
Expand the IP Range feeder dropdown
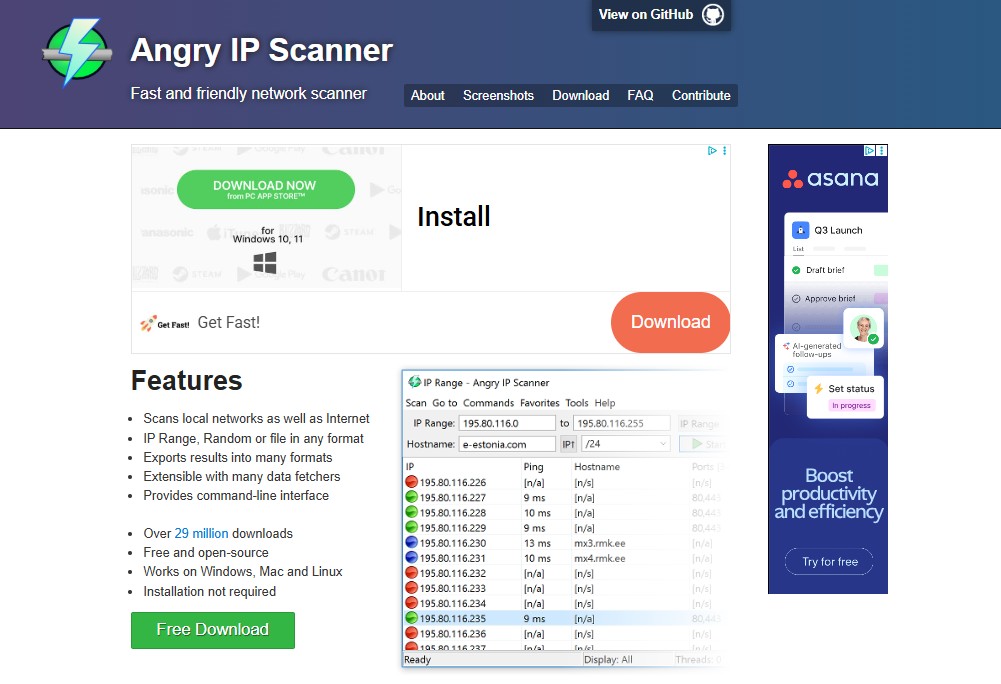[x=700, y=423]
